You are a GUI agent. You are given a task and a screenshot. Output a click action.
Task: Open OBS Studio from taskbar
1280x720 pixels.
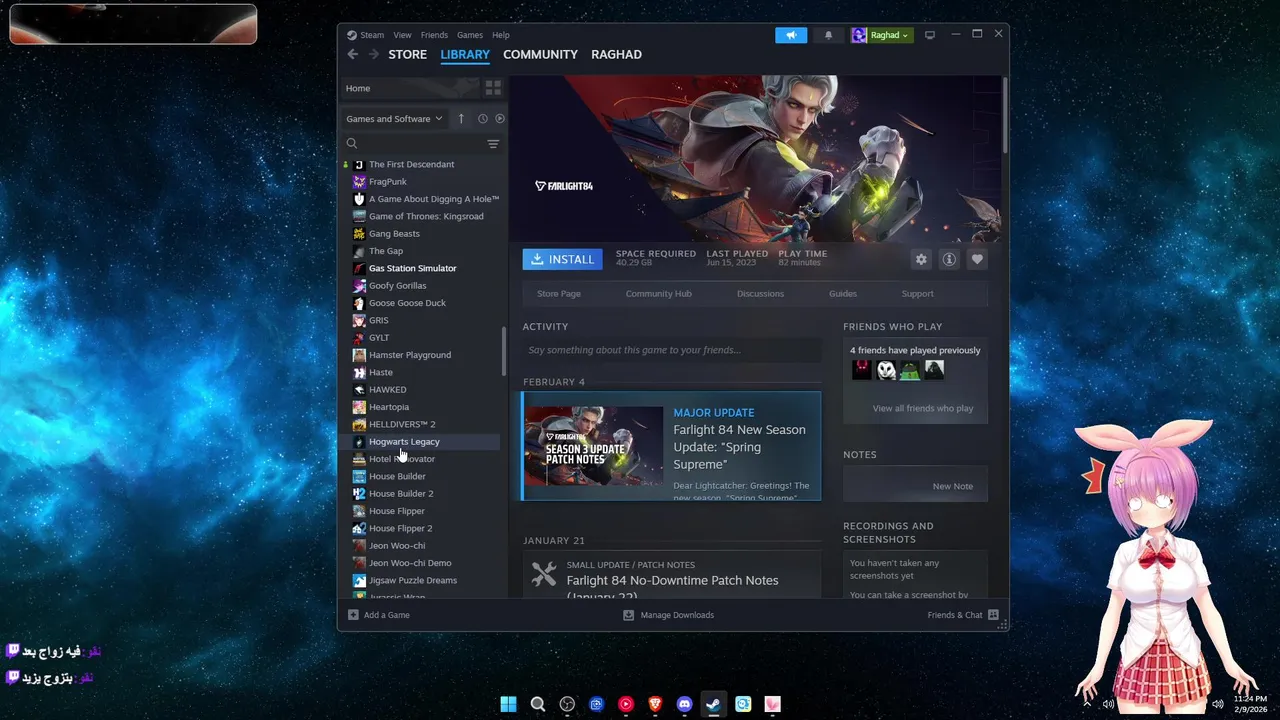click(x=567, y=704)
